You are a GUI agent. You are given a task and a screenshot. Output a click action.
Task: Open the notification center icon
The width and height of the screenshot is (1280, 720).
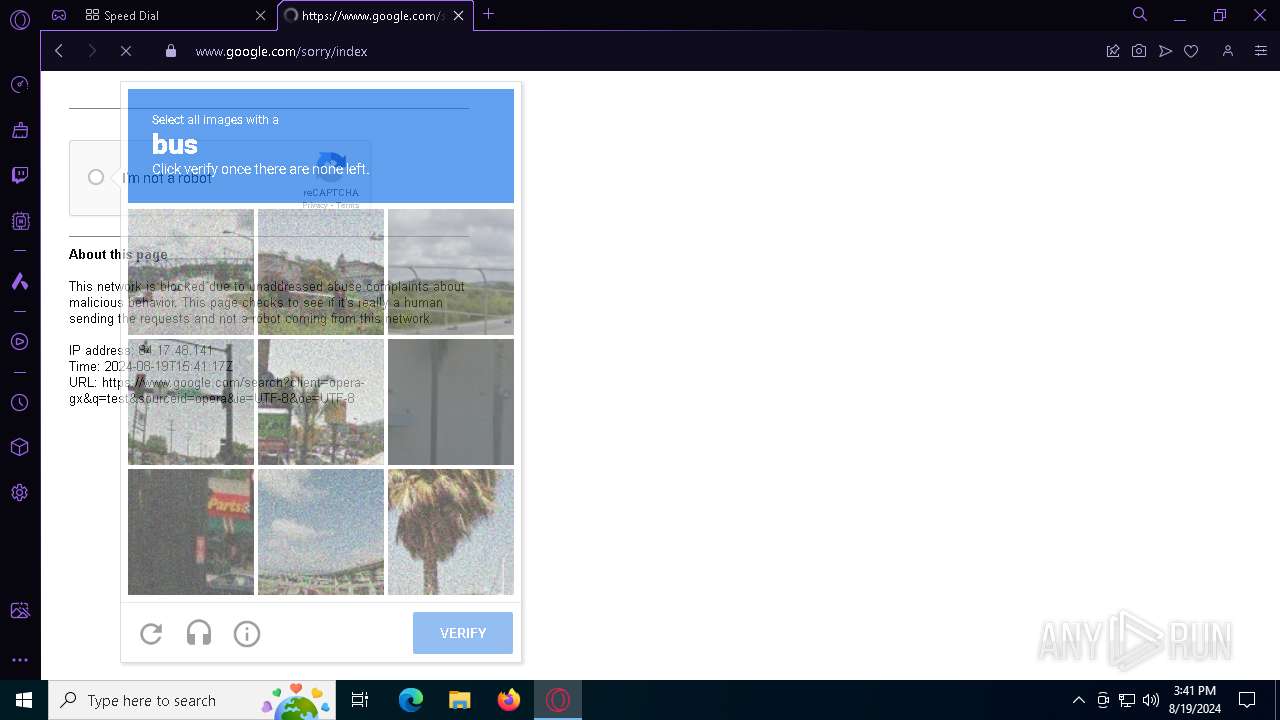1247,700
